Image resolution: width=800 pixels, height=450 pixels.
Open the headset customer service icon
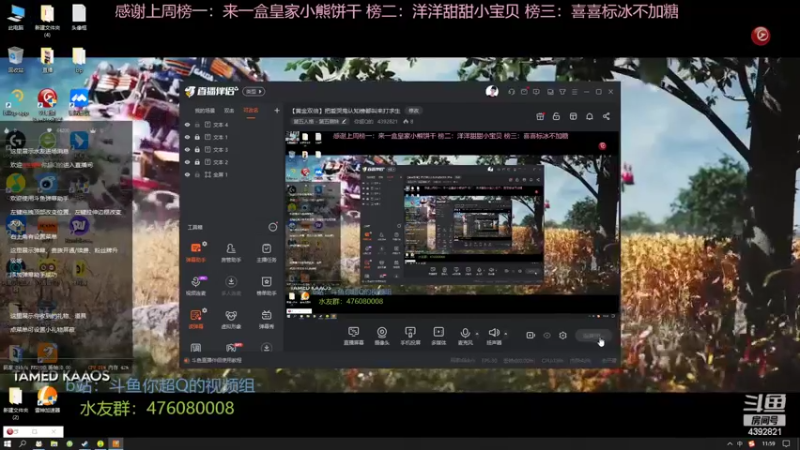coord(511,92)
